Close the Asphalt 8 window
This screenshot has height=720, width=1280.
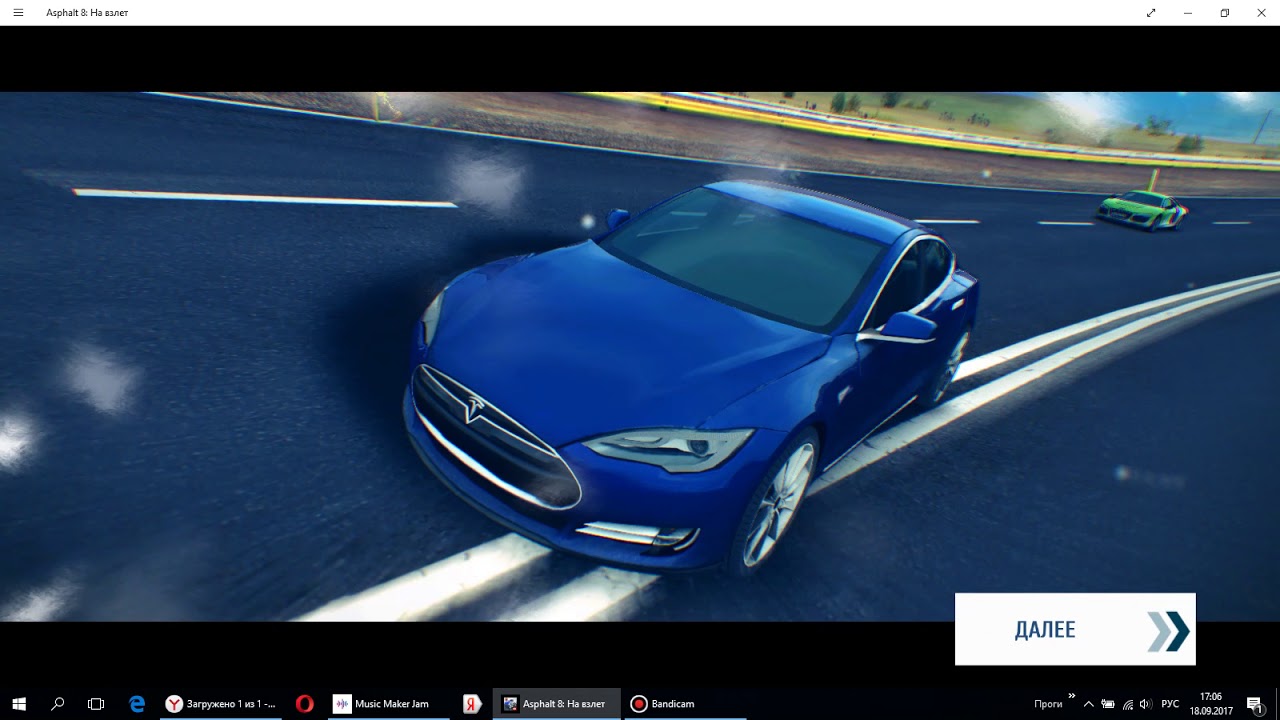(x=1261, y=13)
